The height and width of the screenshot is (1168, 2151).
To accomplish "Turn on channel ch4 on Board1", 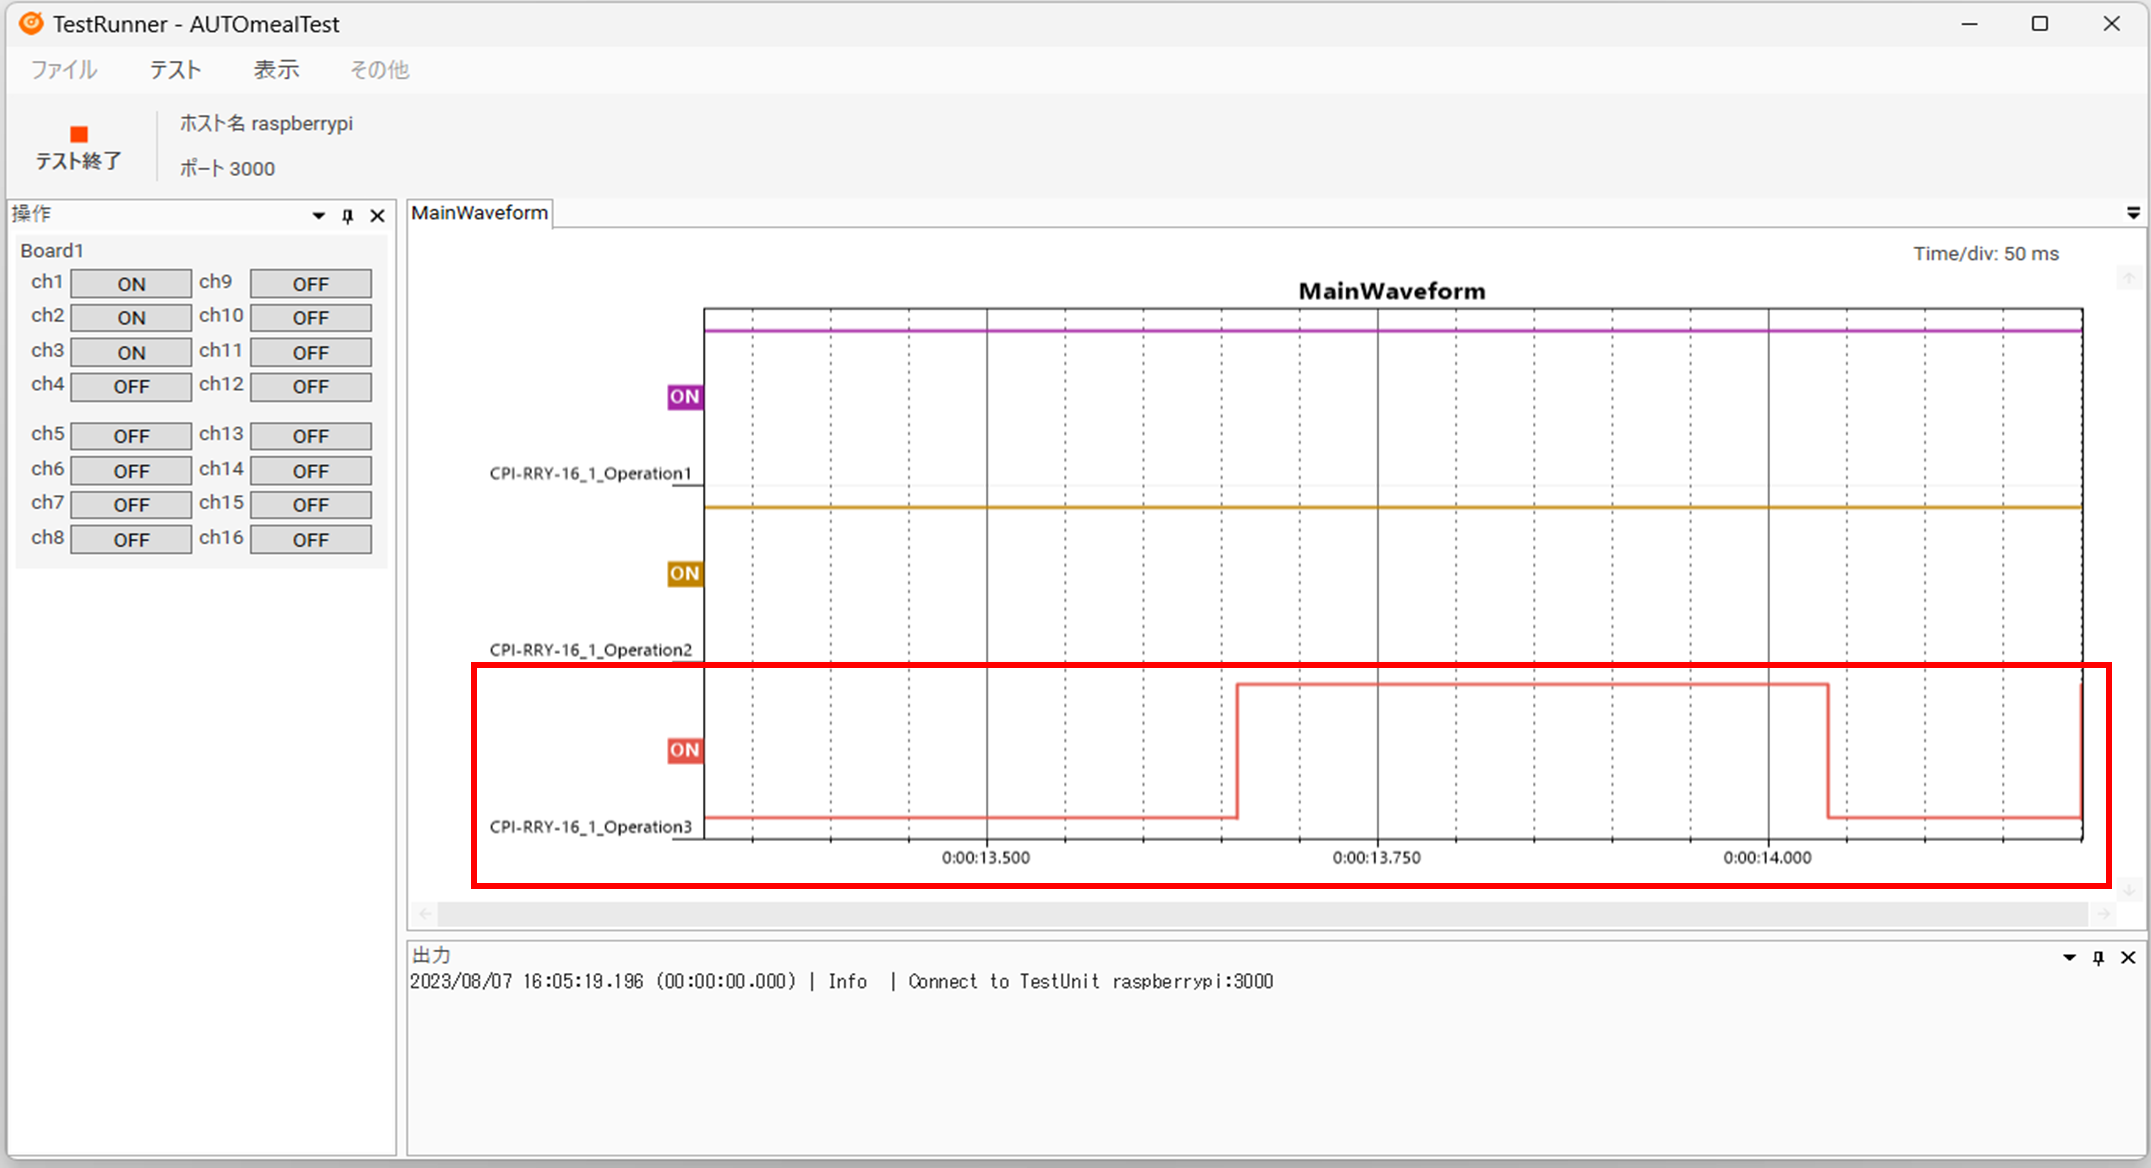I will [130, 386].
